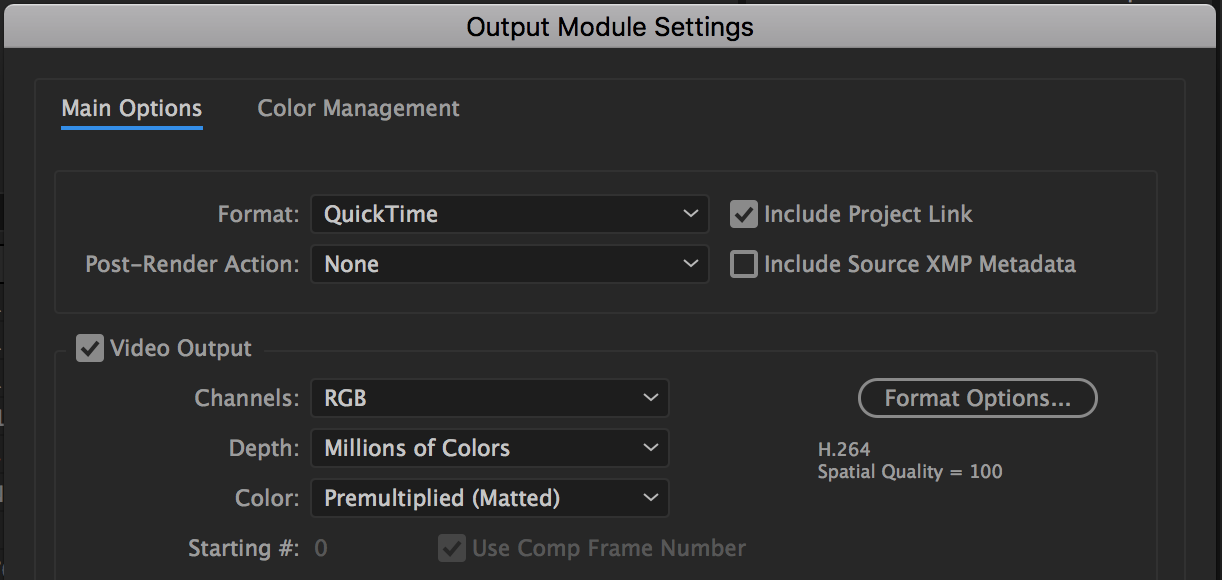The height and width of the screenshot is (580, 1222).
Task: Click the Premultiplied (Matted) Color value
Action: tap(442, 498)
